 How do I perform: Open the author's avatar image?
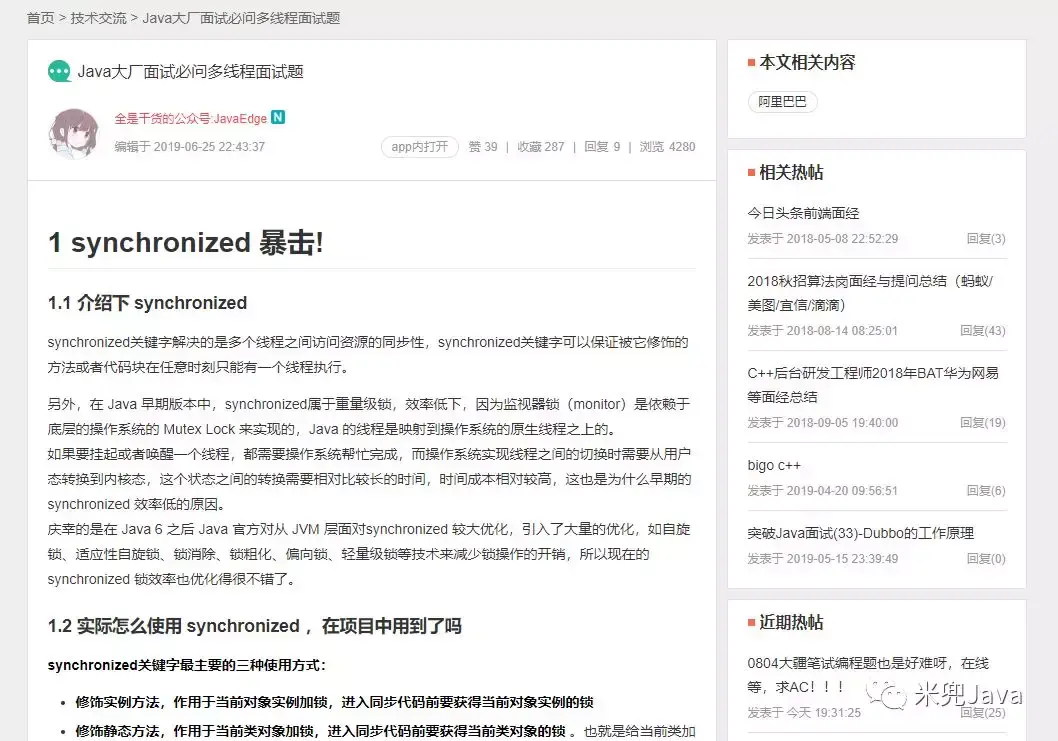[x=74, y=134]
